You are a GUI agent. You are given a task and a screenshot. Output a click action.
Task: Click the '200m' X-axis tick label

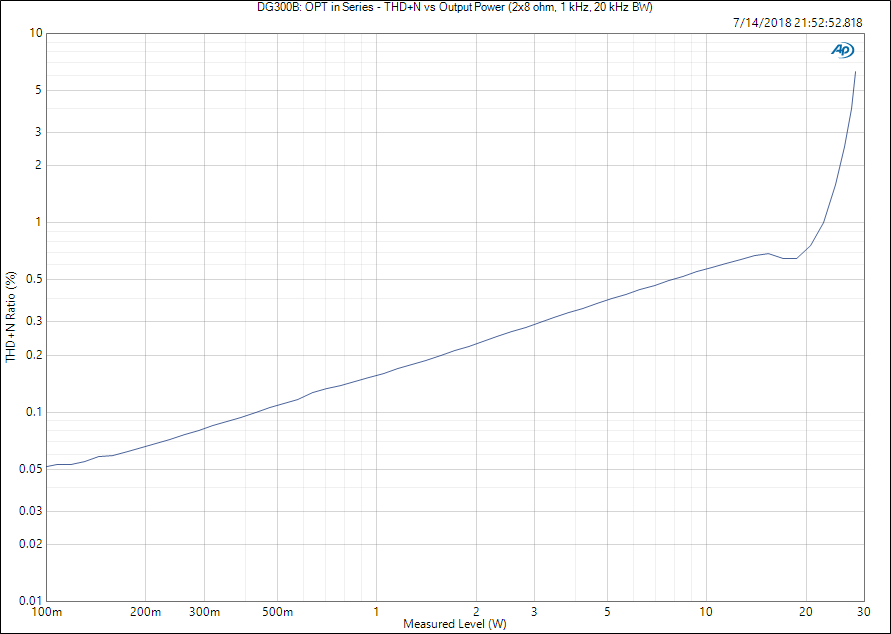[146, 612]
